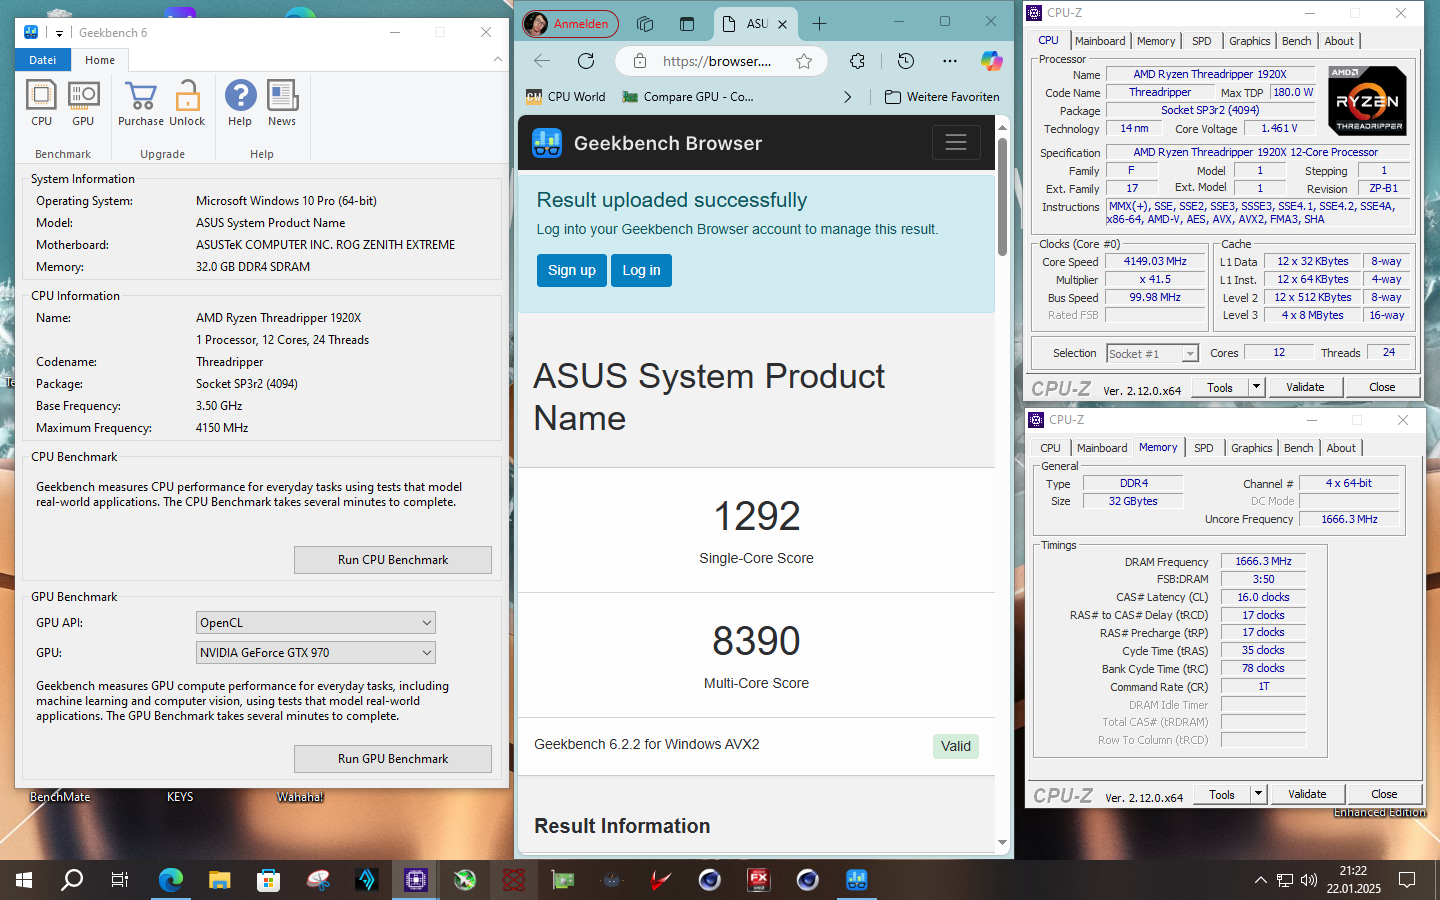Click the scrollbar down arrow in Edge

point(1002,843)
